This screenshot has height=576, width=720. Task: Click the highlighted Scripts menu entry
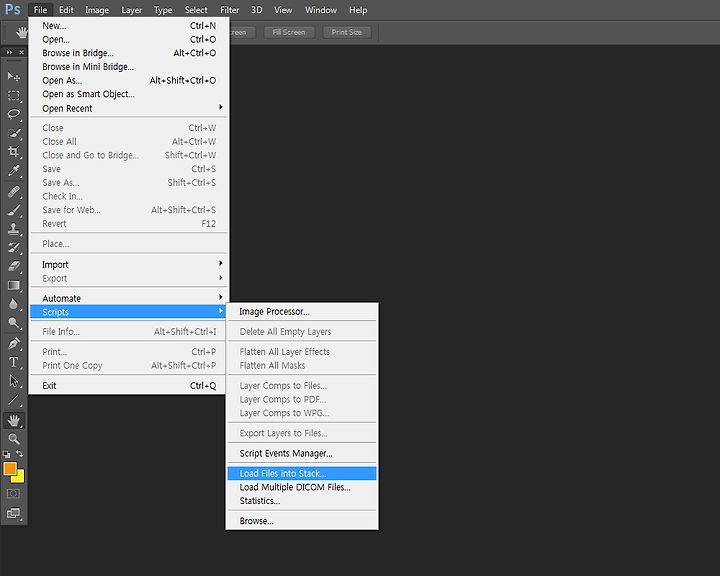[x=129, y=312]
